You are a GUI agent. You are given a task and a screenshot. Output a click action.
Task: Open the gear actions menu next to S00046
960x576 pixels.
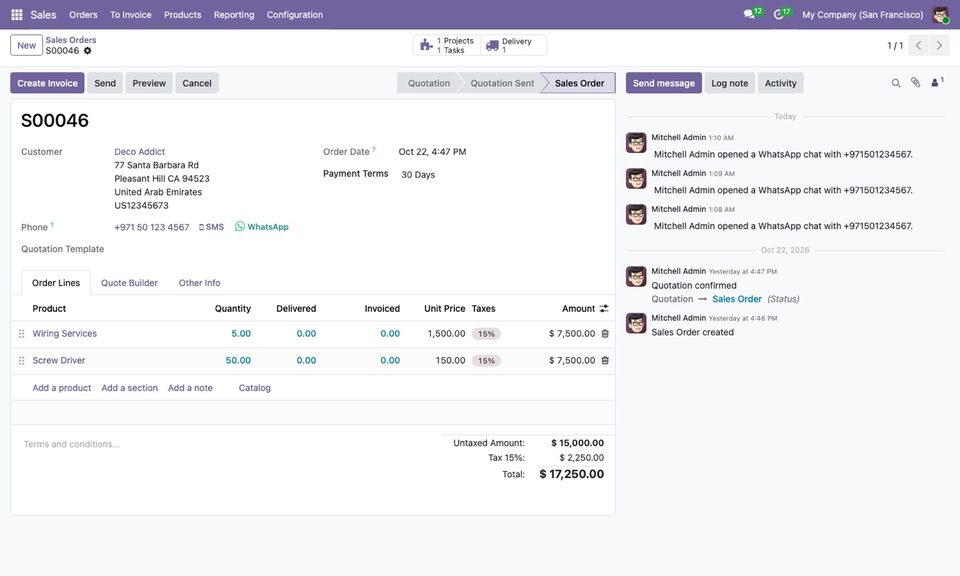point(88,51)
